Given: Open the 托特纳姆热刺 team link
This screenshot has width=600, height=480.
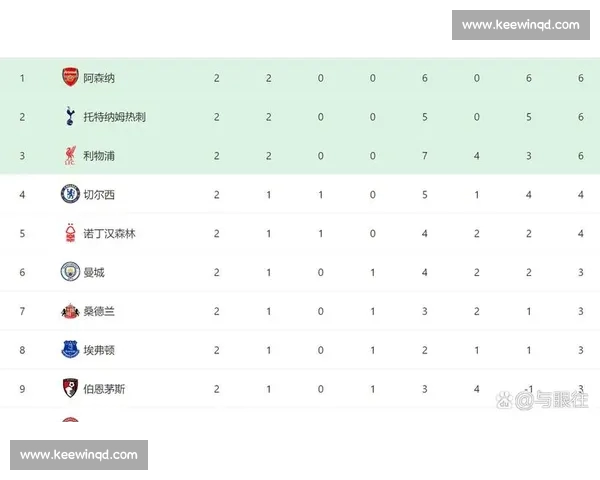Looking at the screenshot, I should pos(115,117).
